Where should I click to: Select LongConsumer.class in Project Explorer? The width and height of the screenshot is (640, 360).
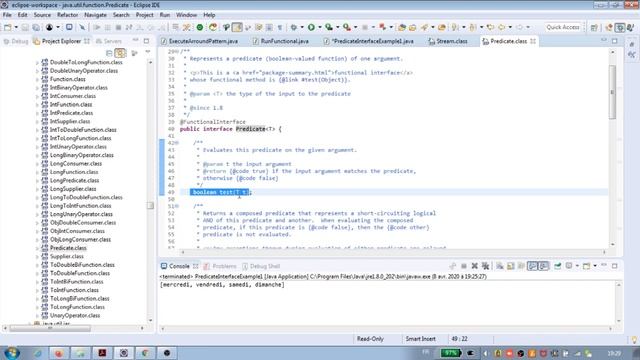76,164
